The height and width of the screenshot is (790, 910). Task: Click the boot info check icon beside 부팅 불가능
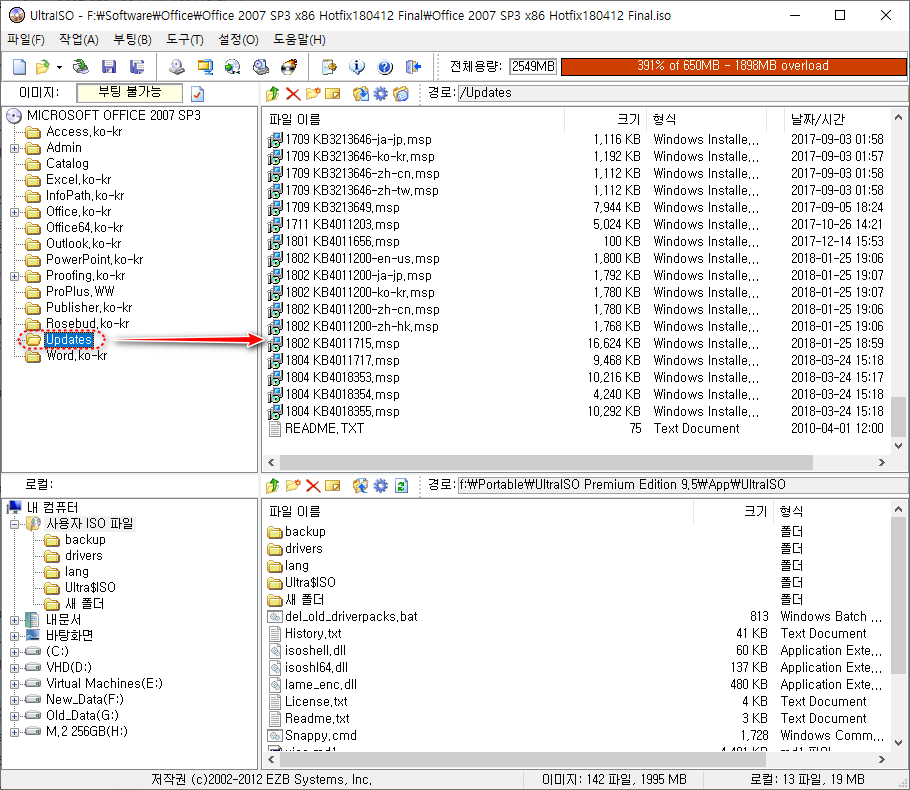(197, 93)
